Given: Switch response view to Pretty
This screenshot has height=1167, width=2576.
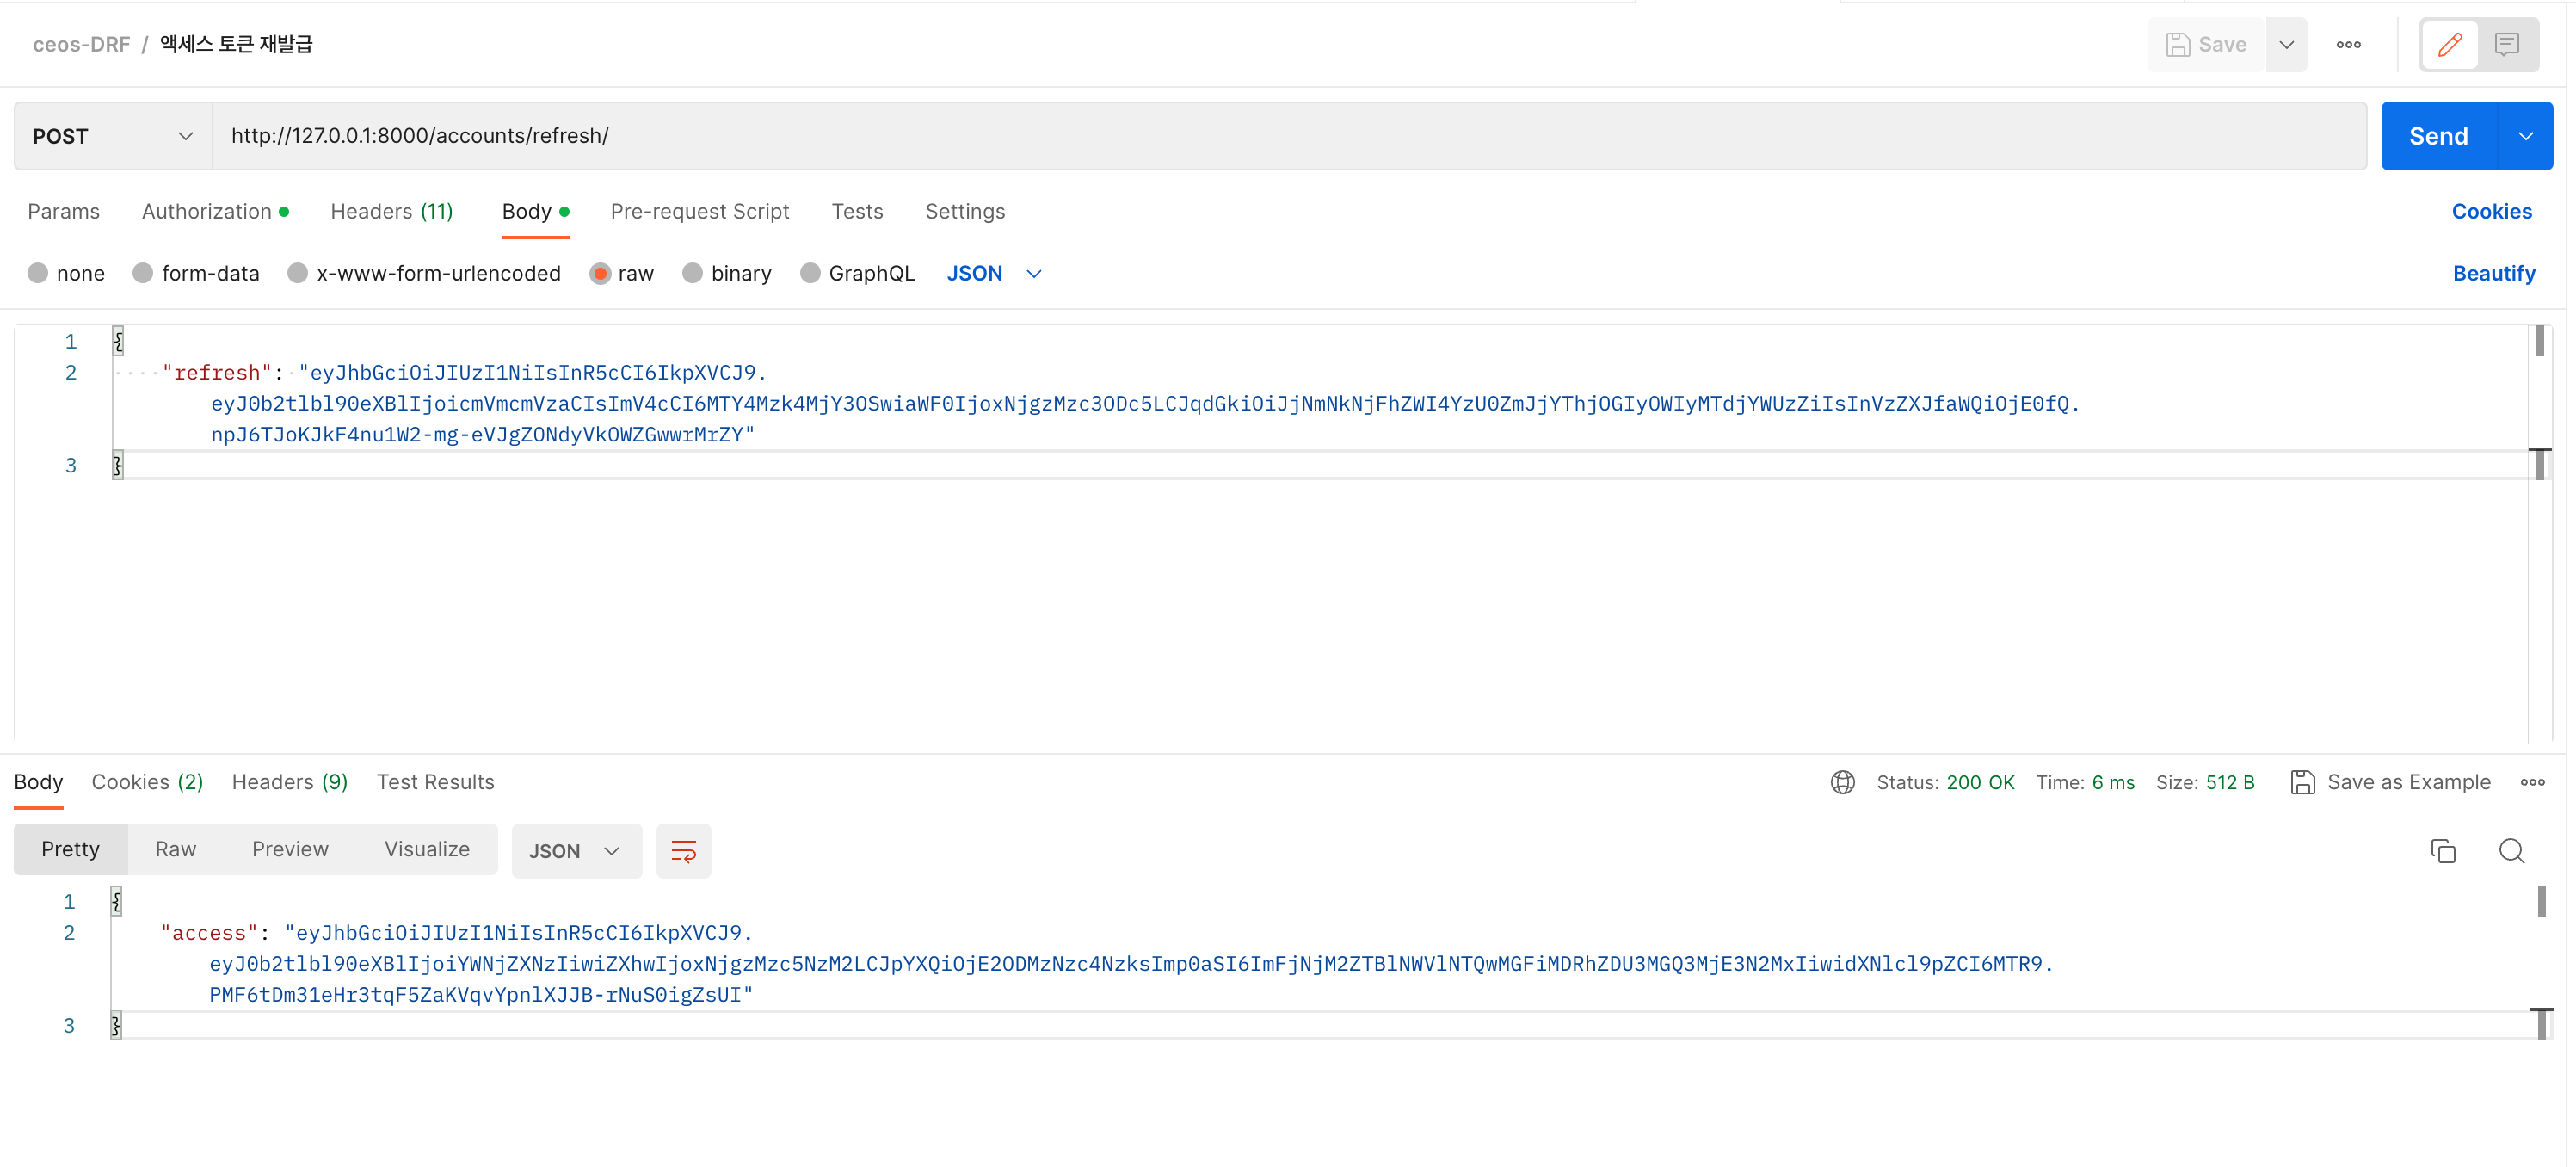Looking at the screenshot, I should (71, 849).
